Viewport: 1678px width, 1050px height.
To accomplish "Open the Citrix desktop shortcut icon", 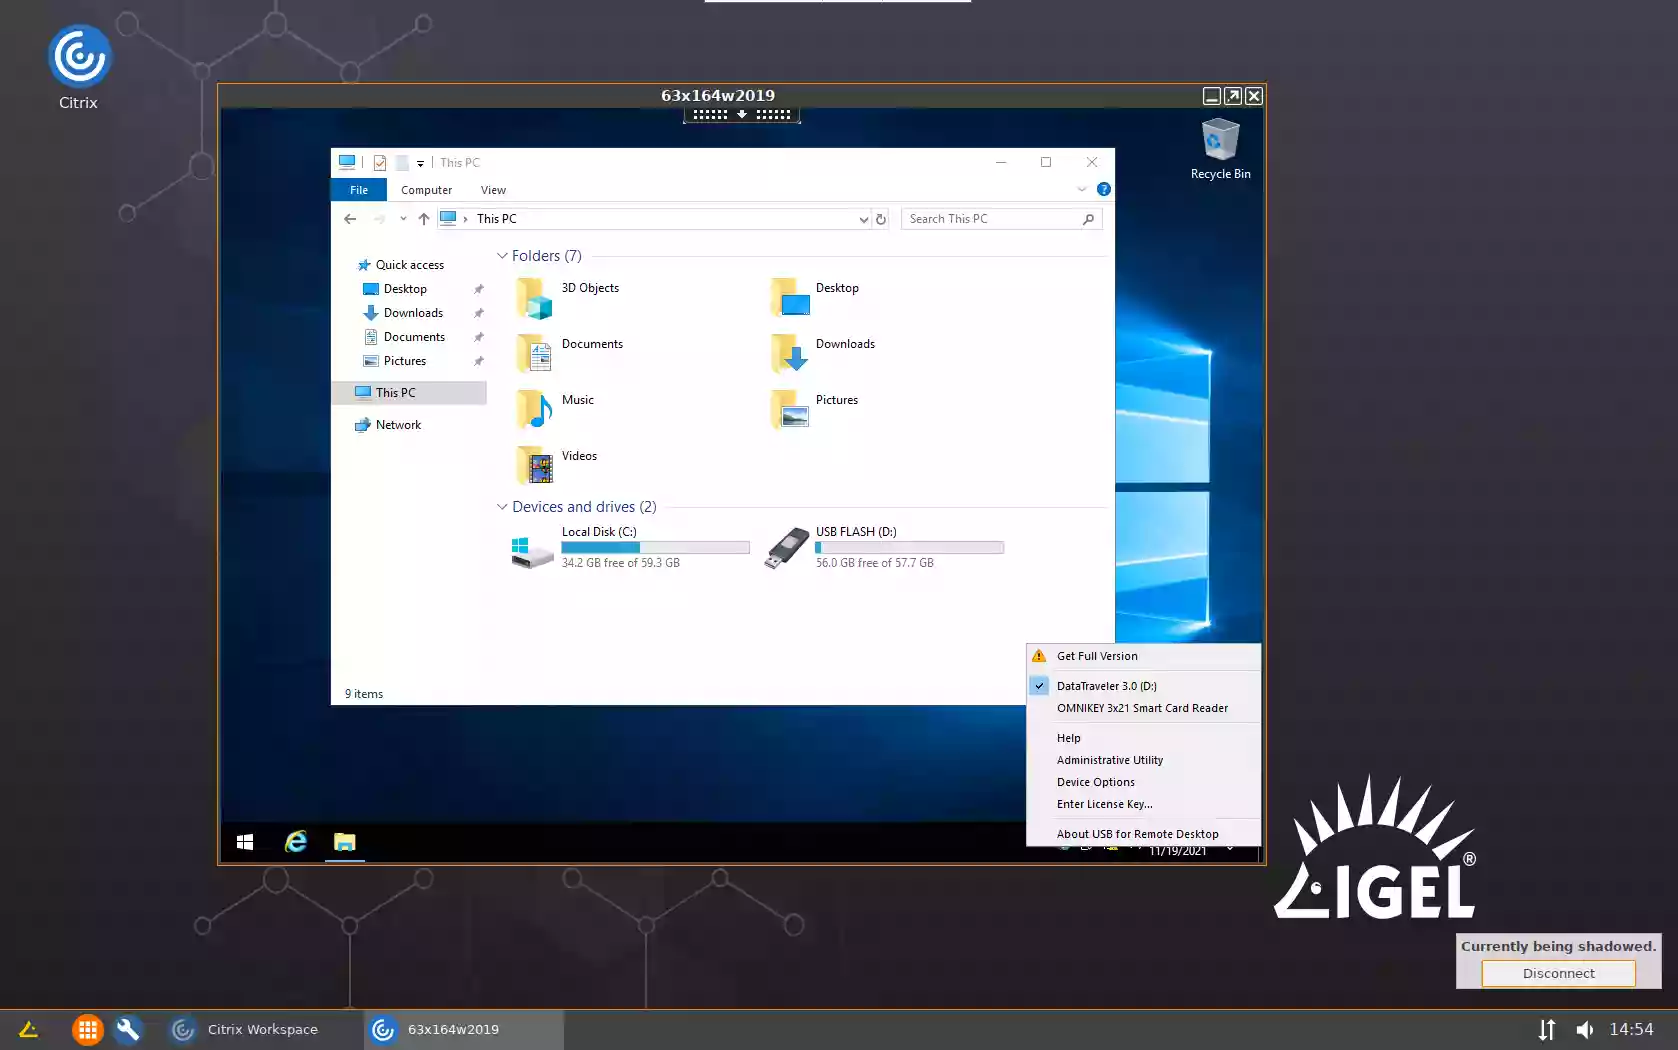I will [x=79, y=67].
